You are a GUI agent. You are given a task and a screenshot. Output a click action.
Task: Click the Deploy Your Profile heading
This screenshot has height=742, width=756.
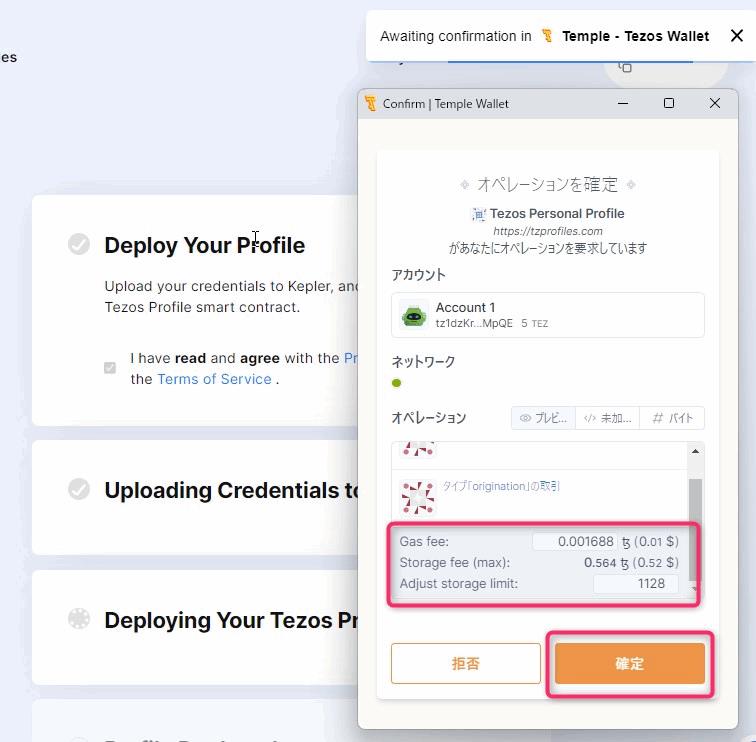204,245
